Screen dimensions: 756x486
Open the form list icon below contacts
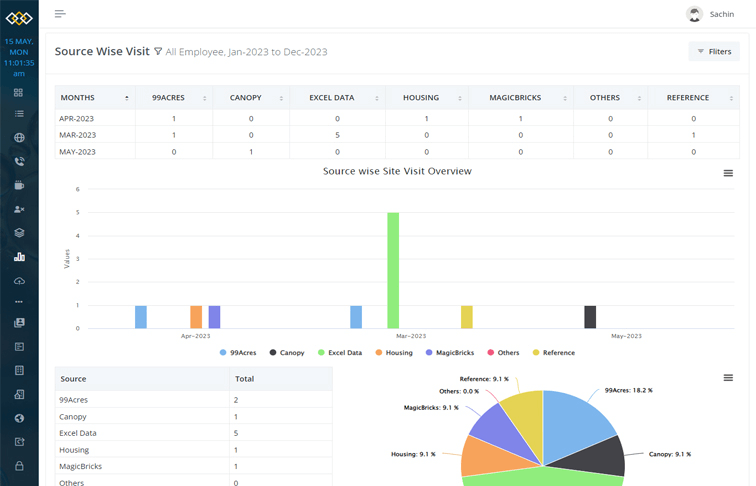tap(19, 347)
